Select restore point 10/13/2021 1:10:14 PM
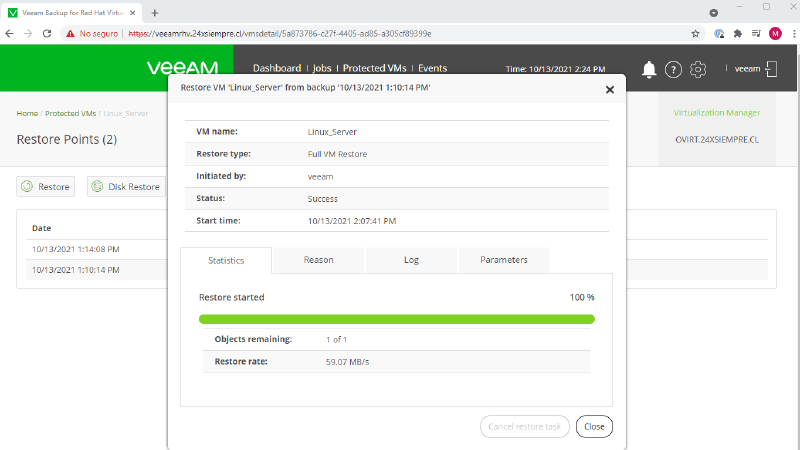Viewport: 800px width, 450px height. click(76, 270)
